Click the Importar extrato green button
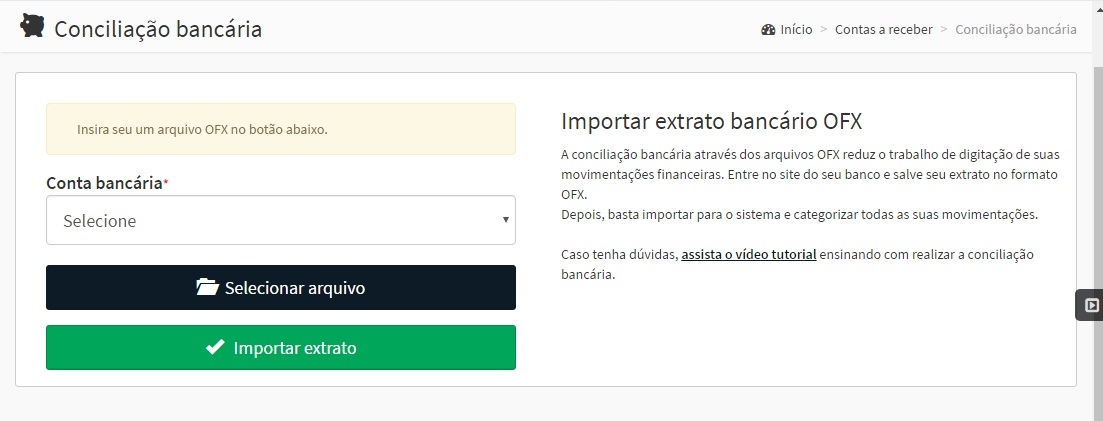 tap(281, 347)
